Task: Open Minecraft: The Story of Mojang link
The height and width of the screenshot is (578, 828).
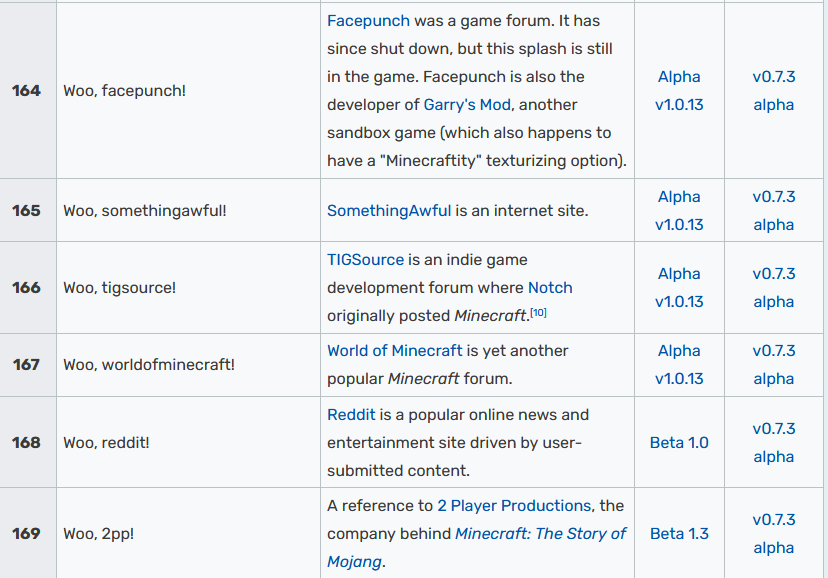Action: click(476, 547)
